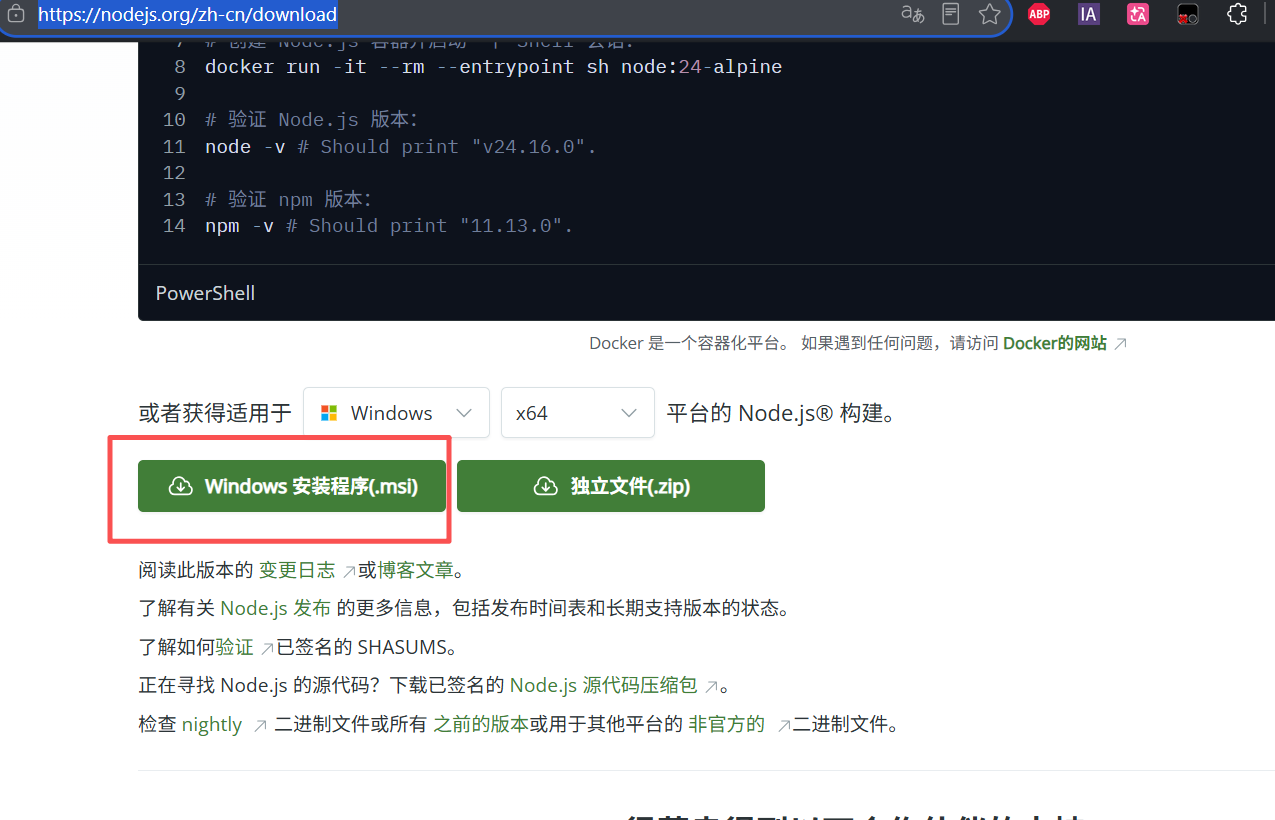
Task: Open the 非官方的 unofficial builds link
Action: [727, 724]
